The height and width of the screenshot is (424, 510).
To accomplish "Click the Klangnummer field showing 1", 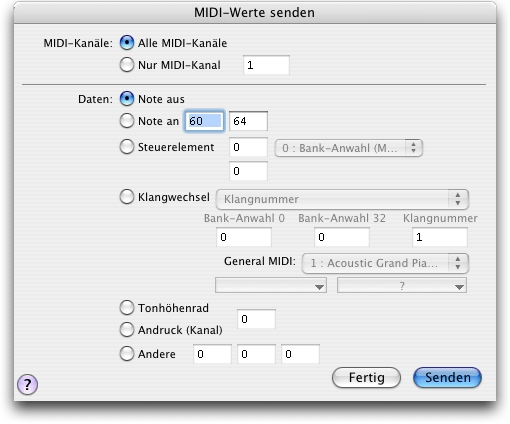I will point(440,237).
